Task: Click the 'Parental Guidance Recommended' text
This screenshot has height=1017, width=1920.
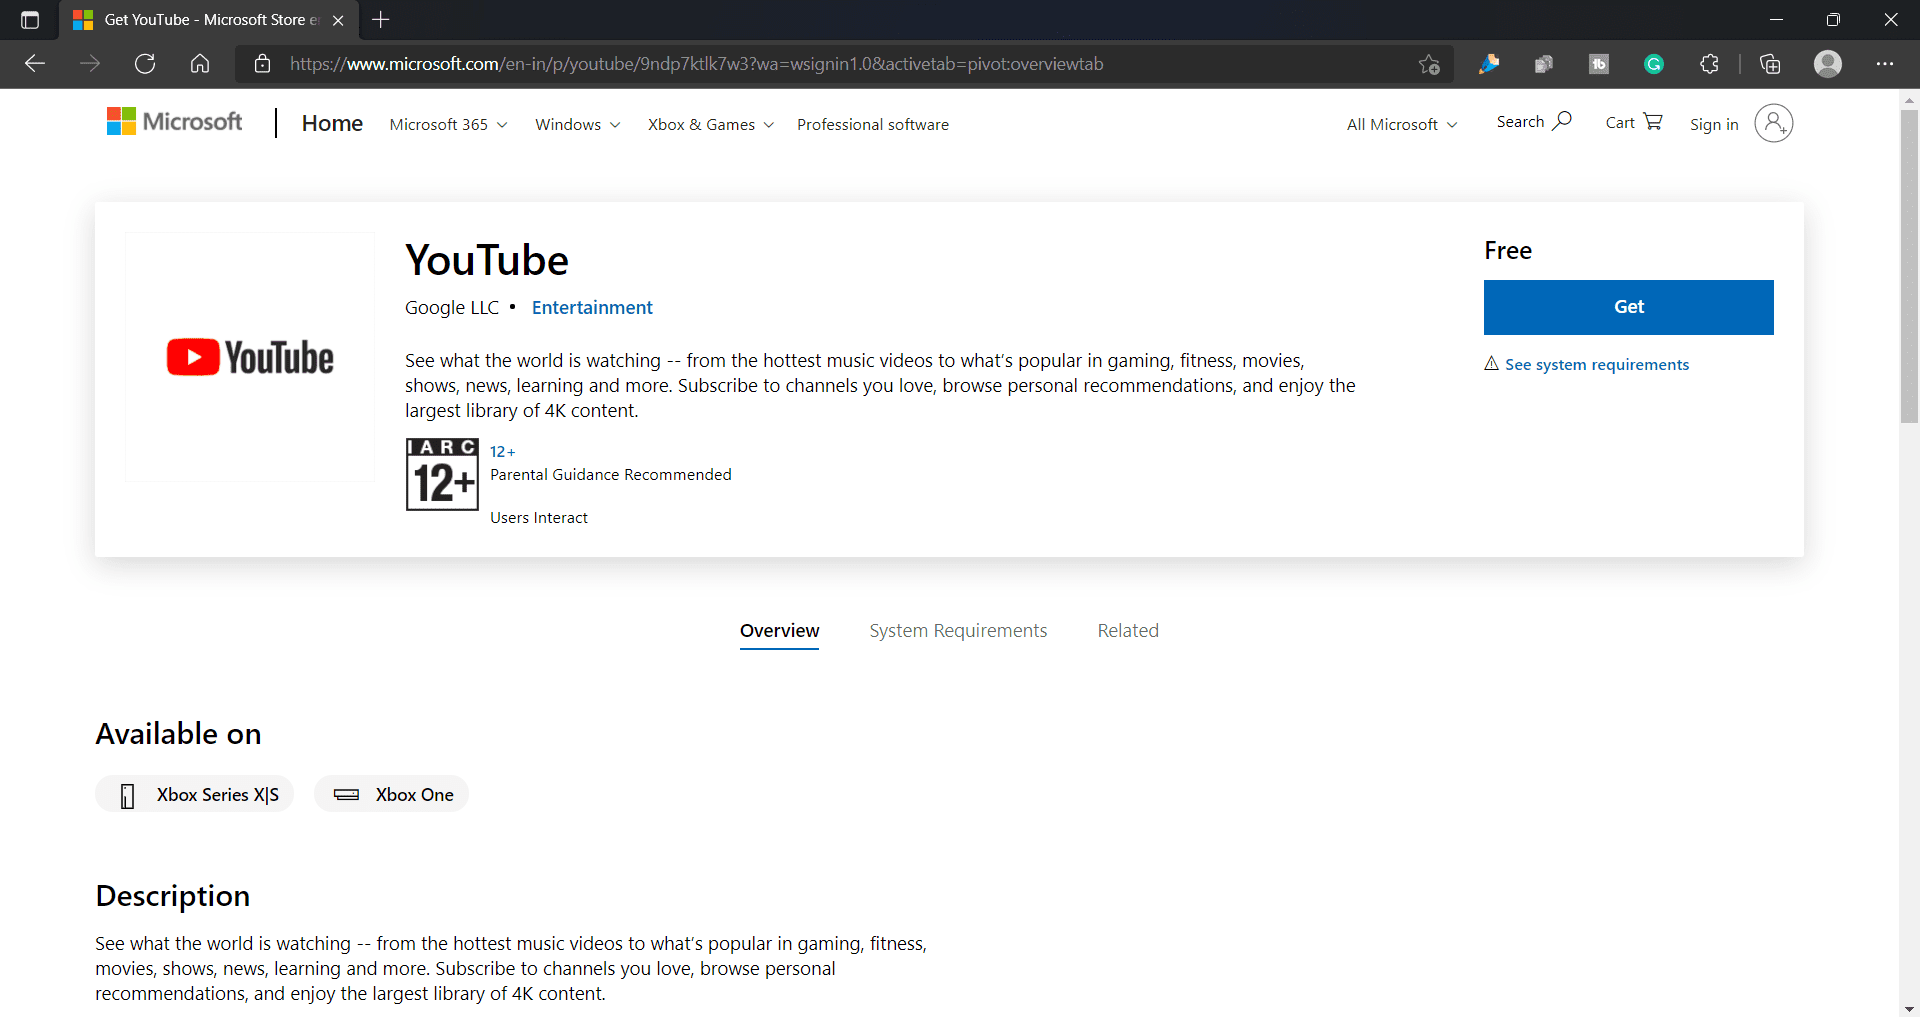Action: click(x=611, y=475)
